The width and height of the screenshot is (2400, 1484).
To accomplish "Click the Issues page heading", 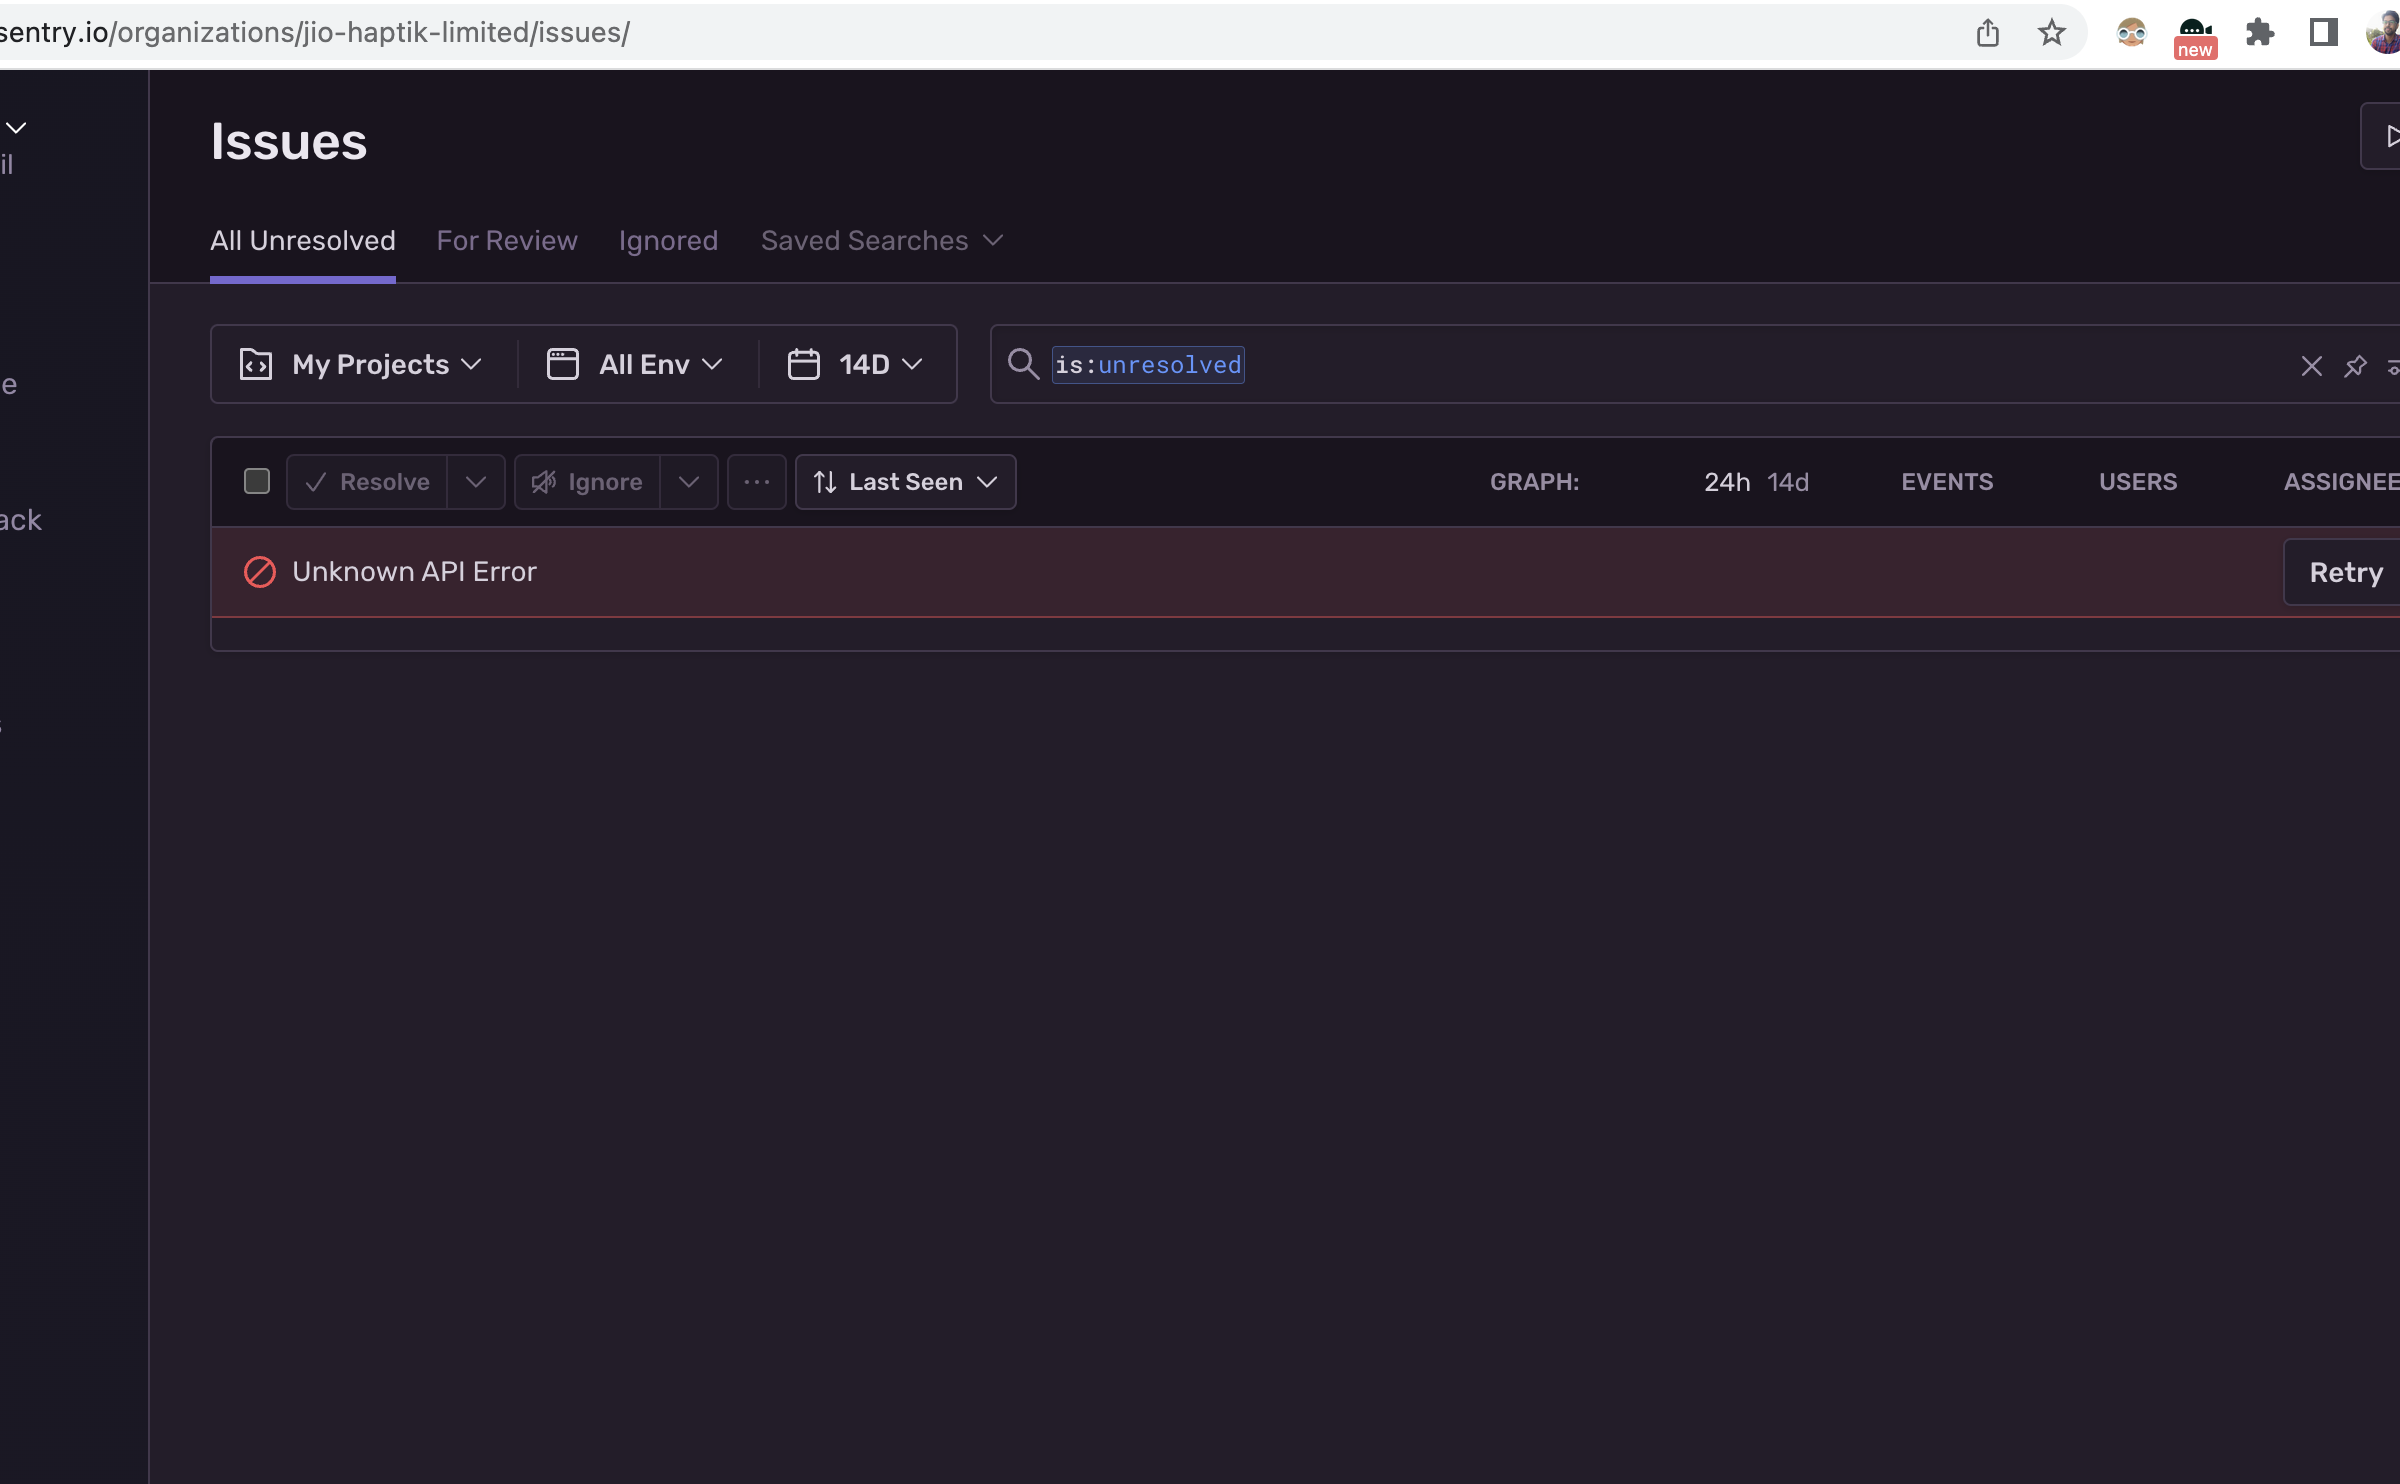I will click(289, 141).
